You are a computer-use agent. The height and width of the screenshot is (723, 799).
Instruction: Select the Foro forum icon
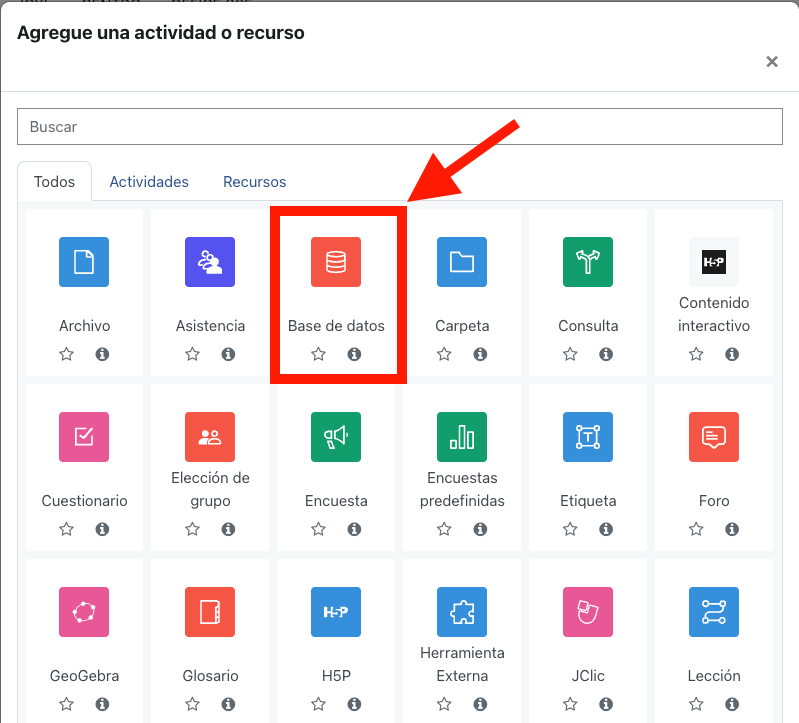coord(714,437)
